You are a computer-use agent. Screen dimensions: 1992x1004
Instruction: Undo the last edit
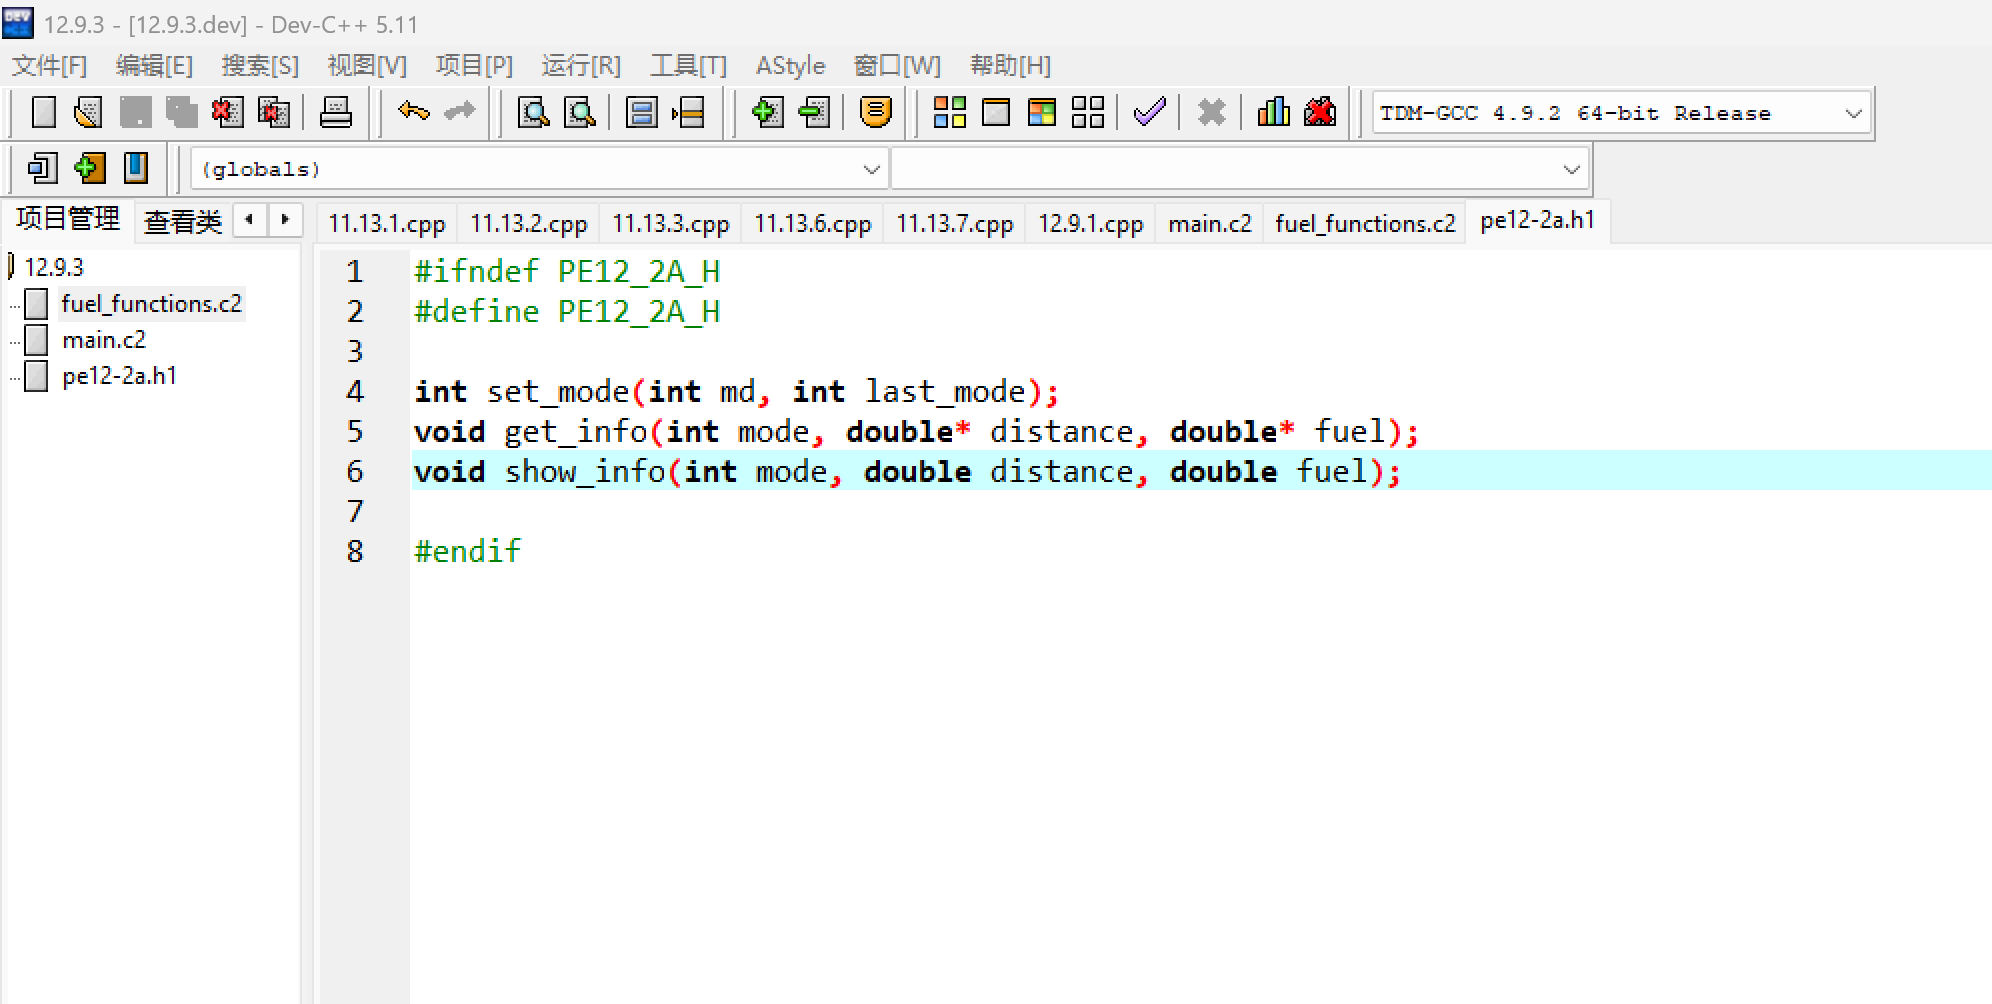(413, 111)
